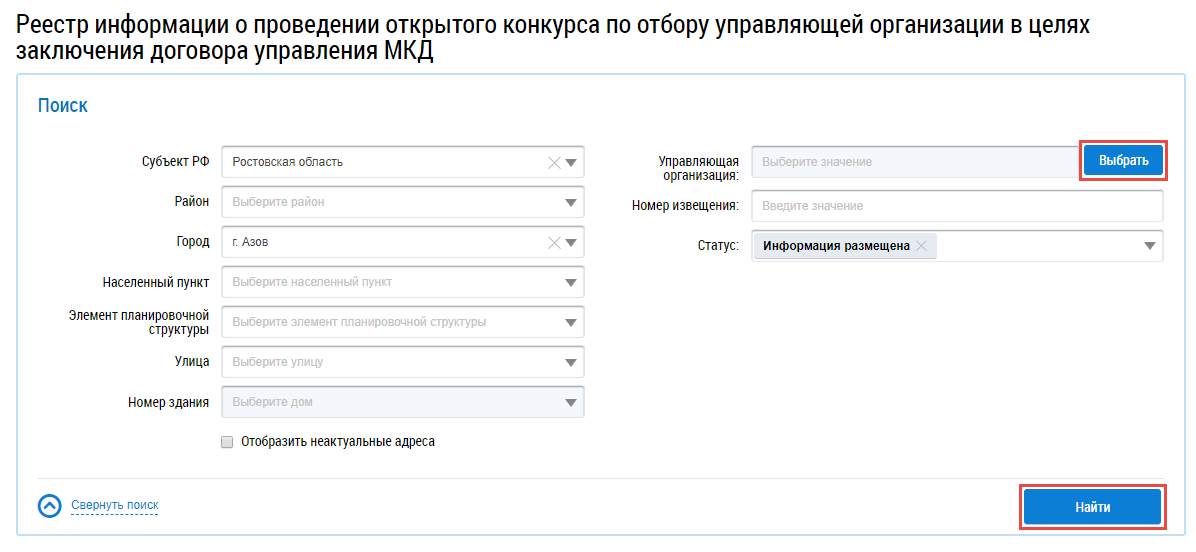Enable Отобразить неактуальные адреса checkbox
This screenshot has width=1196, height=552.
click(227, 441)
